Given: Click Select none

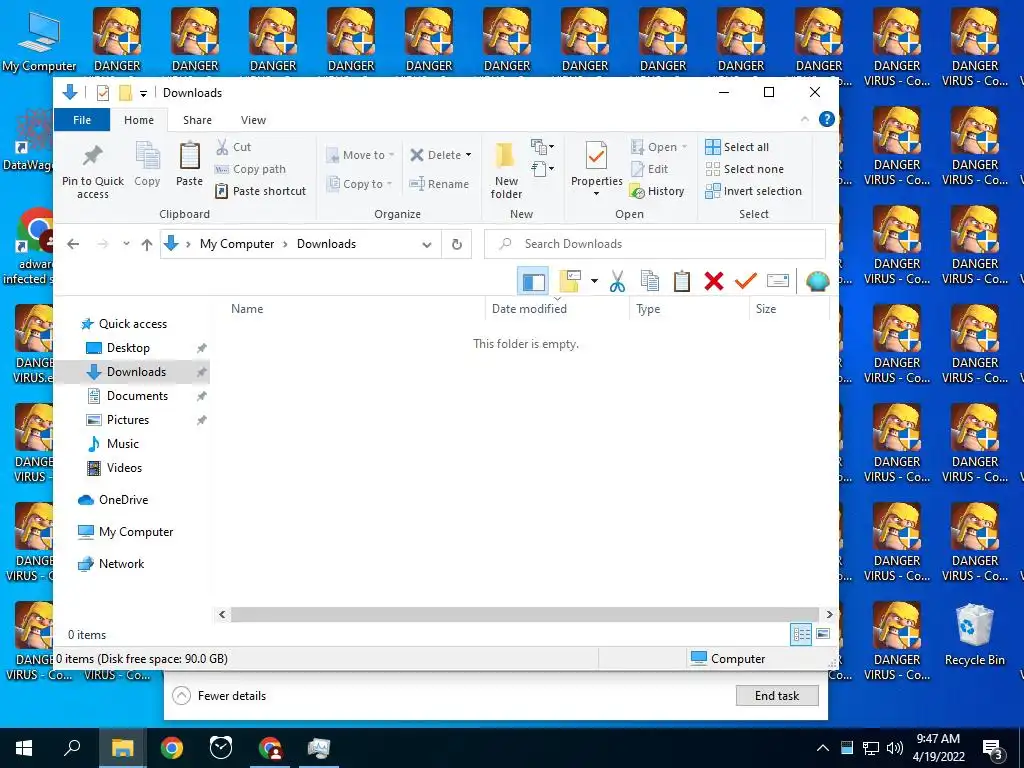Looking at the screenshot, I should pyautogui.click(x=744, y=169).
